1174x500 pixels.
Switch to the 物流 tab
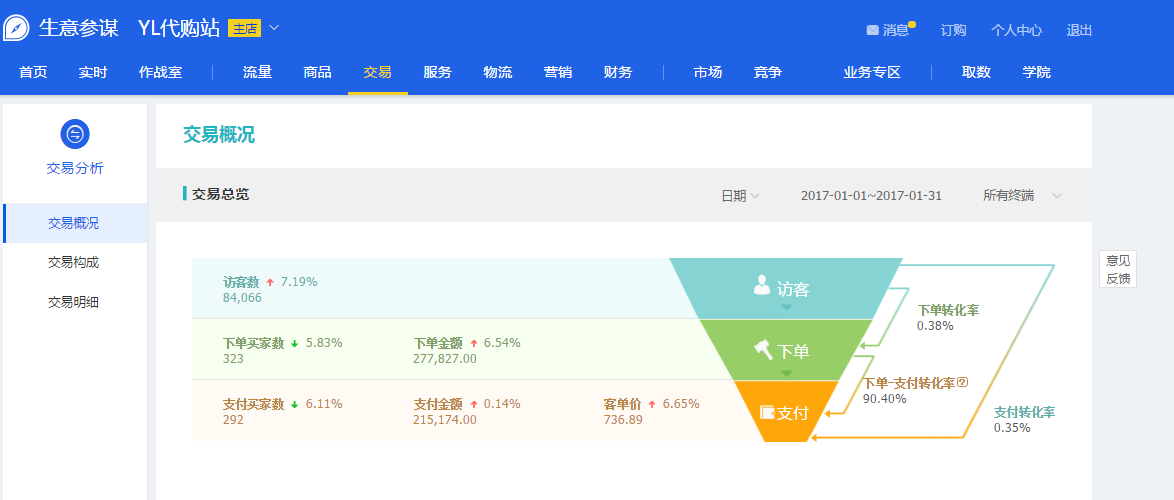coord(498,73)
